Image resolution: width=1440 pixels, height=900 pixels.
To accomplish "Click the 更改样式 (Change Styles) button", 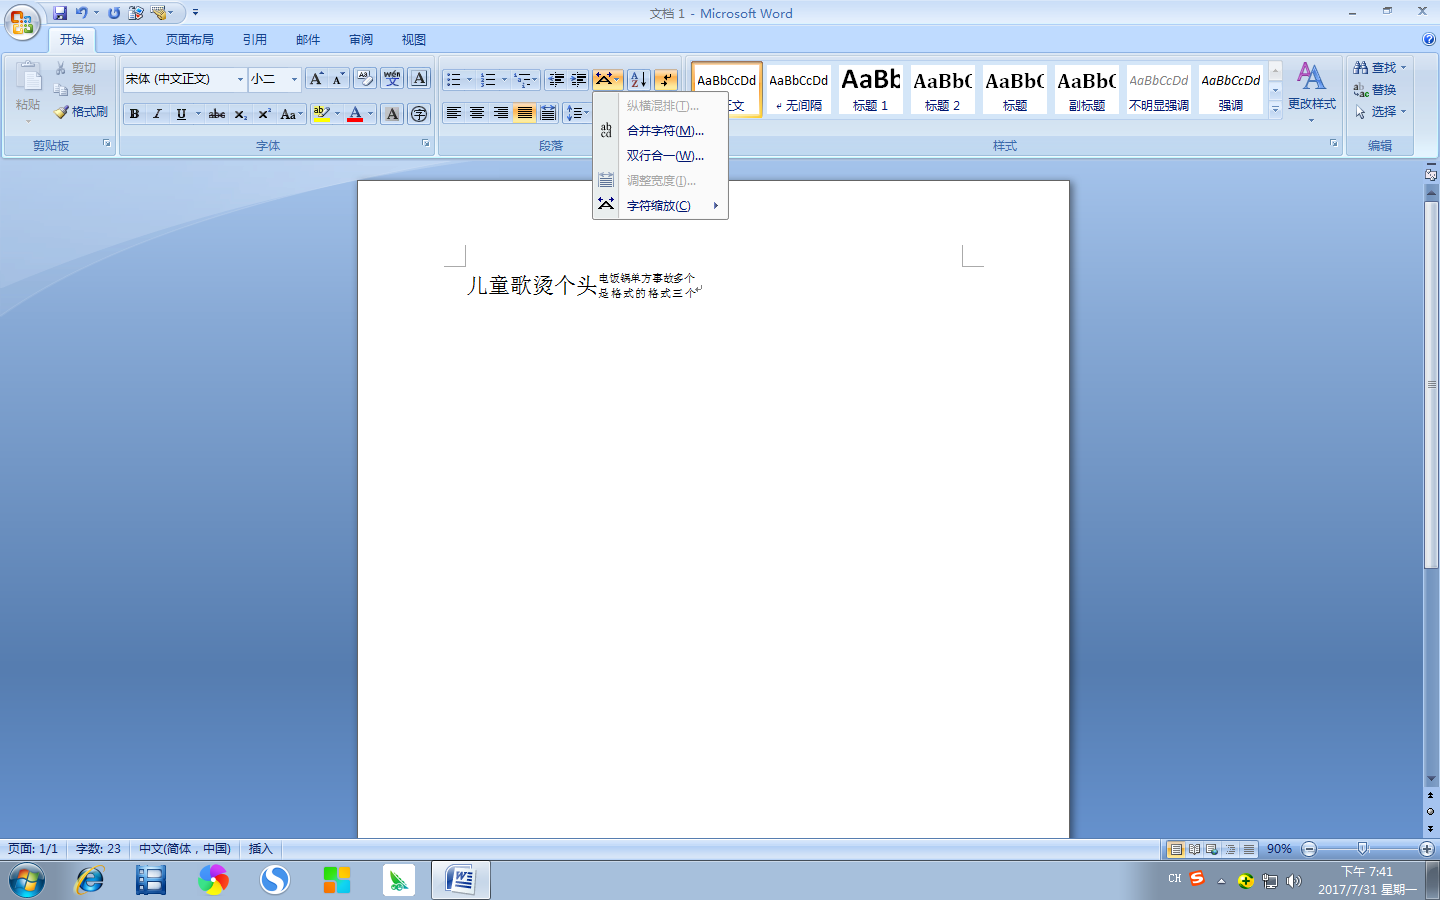I will pyautogui.click(x=1311, y=90).
